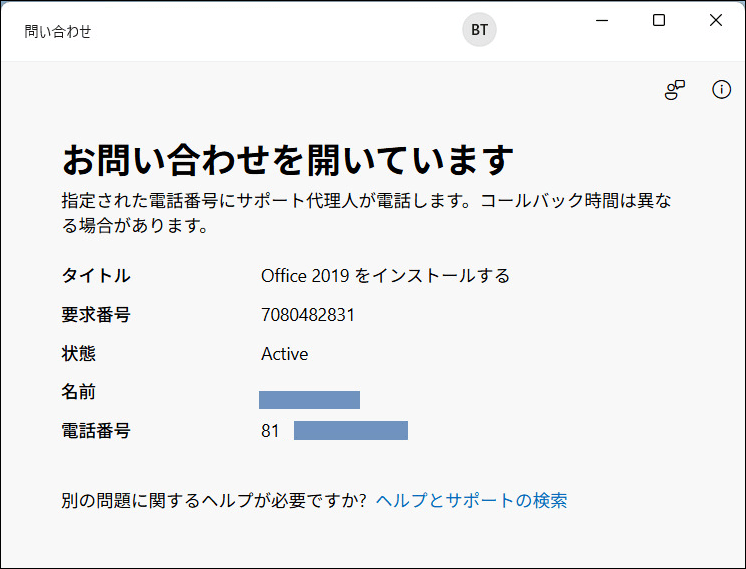
Task: Click the title Office 2019 をインストールする
Action: coord(385,276)
